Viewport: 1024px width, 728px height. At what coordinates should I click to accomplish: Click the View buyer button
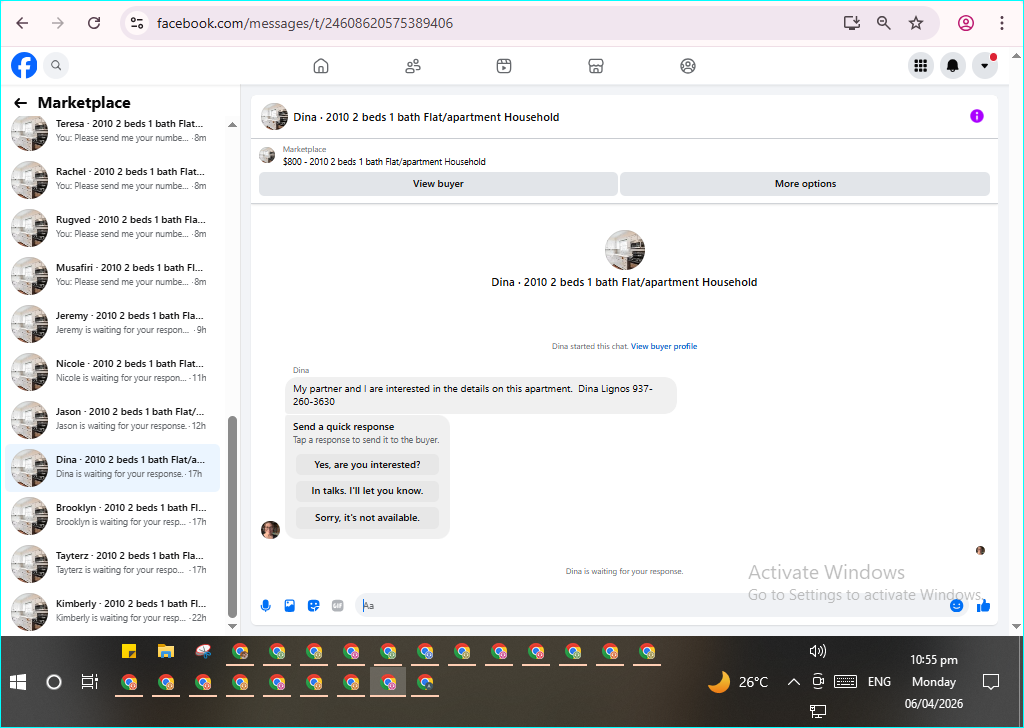tap(438, 184)
